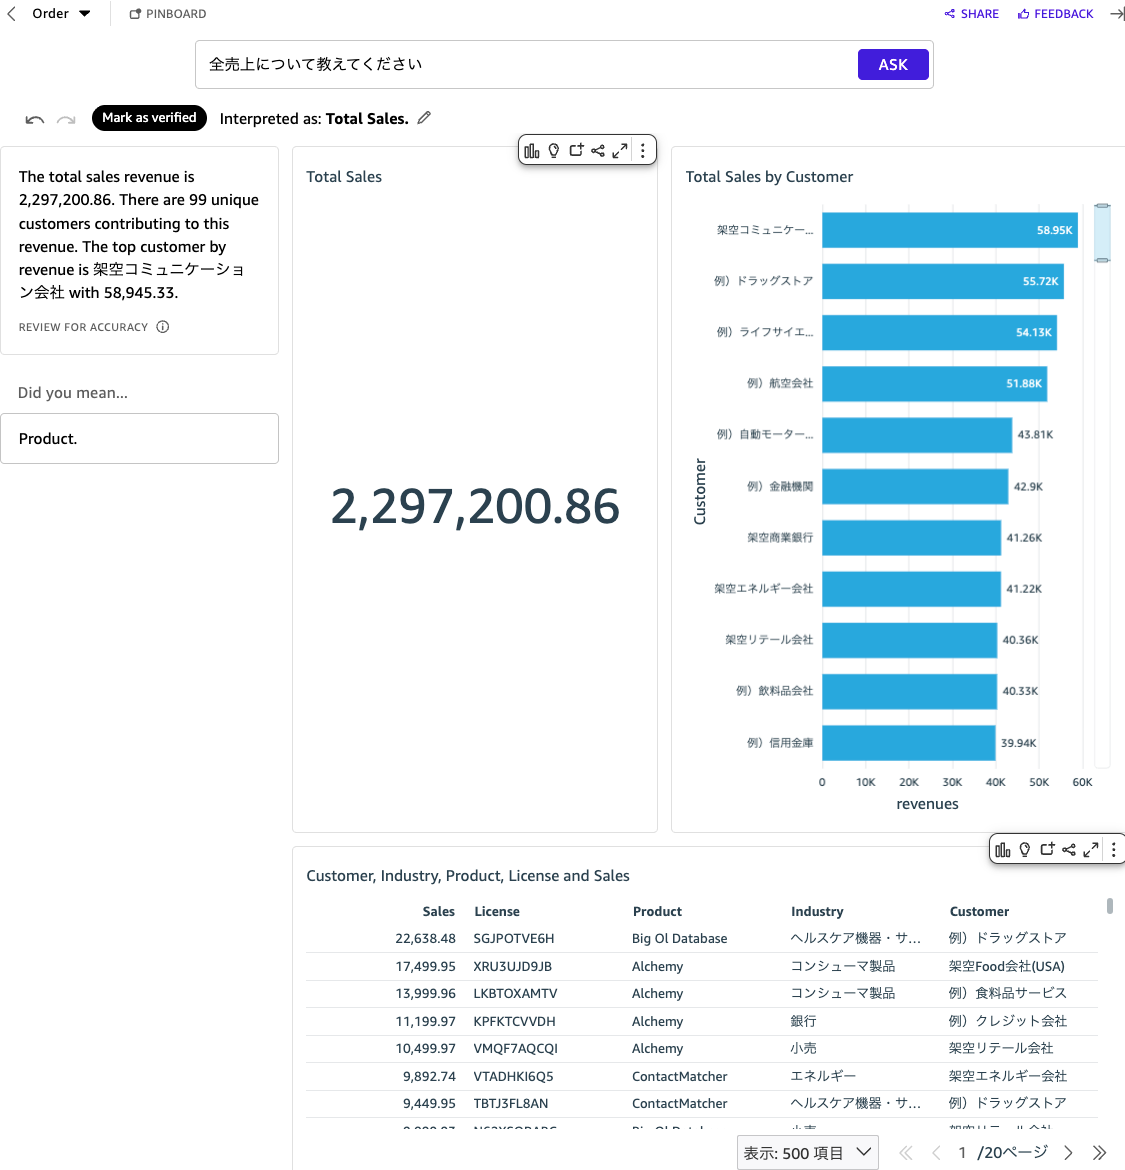Open the 表示: 500 項目 page size dropdown
Viewport: 1125px width, 1170px height.
[x=807, y=1152]
